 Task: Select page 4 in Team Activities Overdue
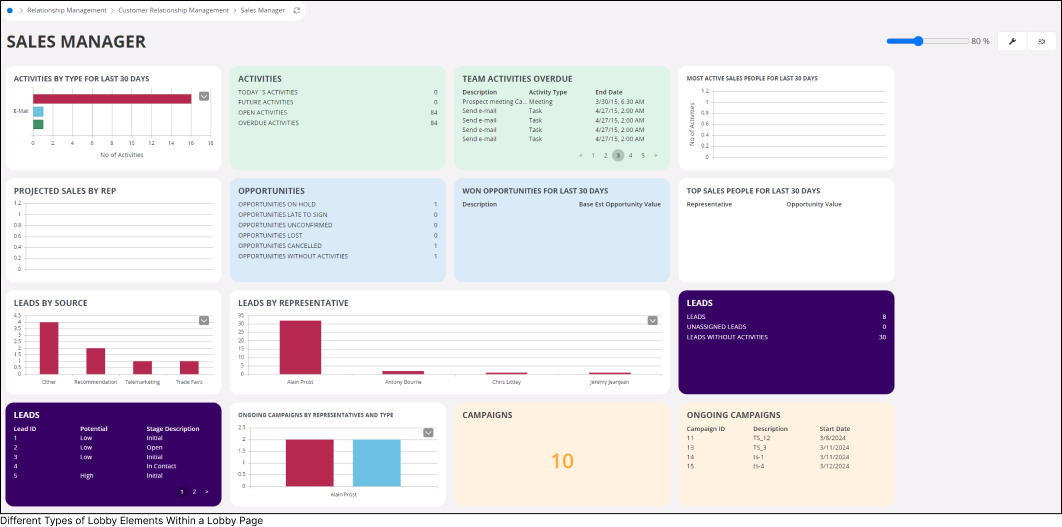[x=630, y=156]
